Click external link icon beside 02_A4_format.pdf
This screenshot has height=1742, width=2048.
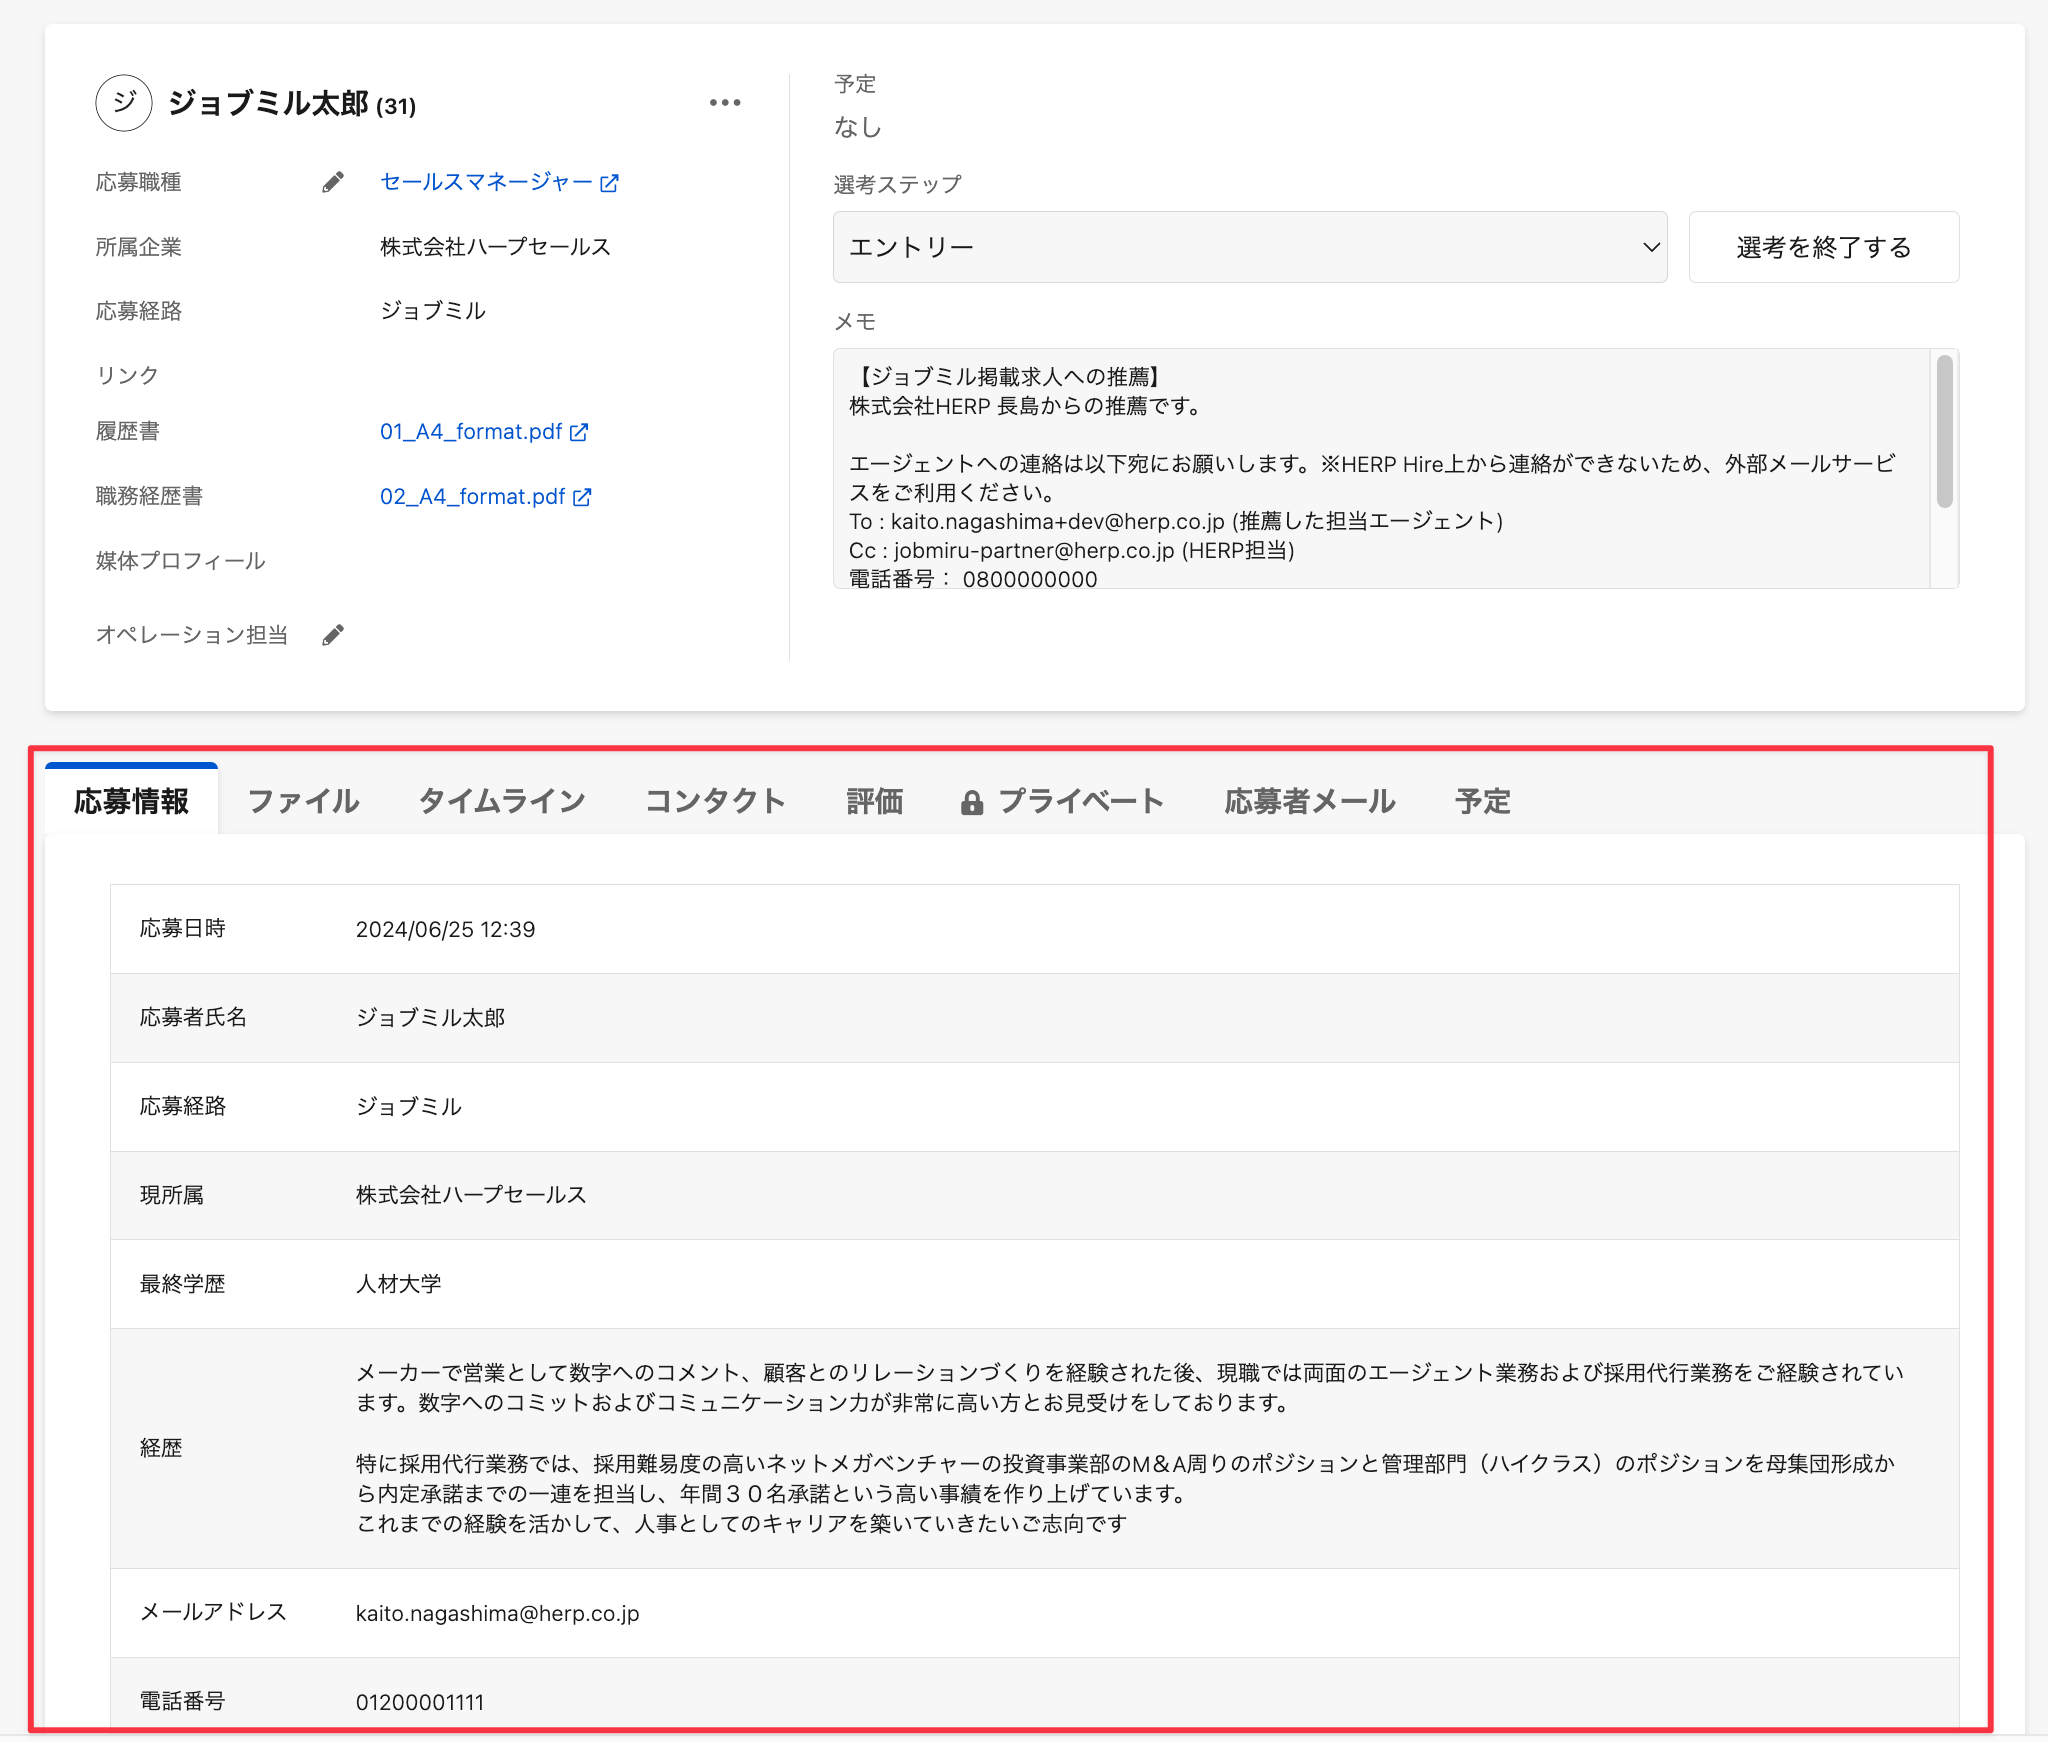pyautogui.click(x=582, y=497)
